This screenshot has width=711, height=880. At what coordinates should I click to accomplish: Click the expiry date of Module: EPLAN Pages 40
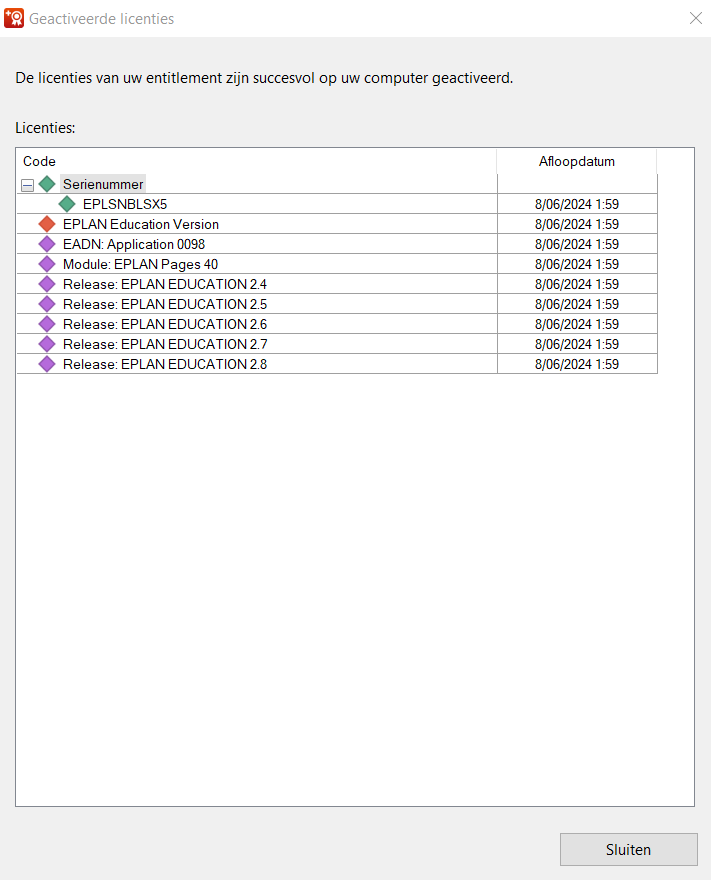(576, 264)
